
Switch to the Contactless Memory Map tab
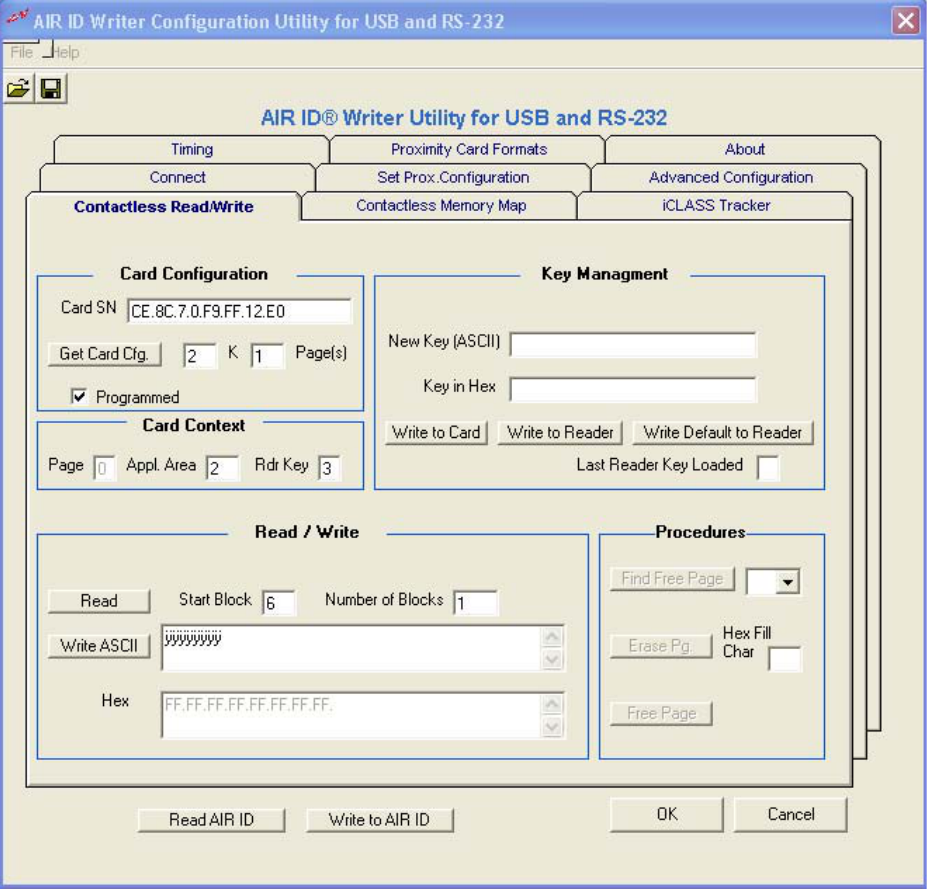point(440,205)
